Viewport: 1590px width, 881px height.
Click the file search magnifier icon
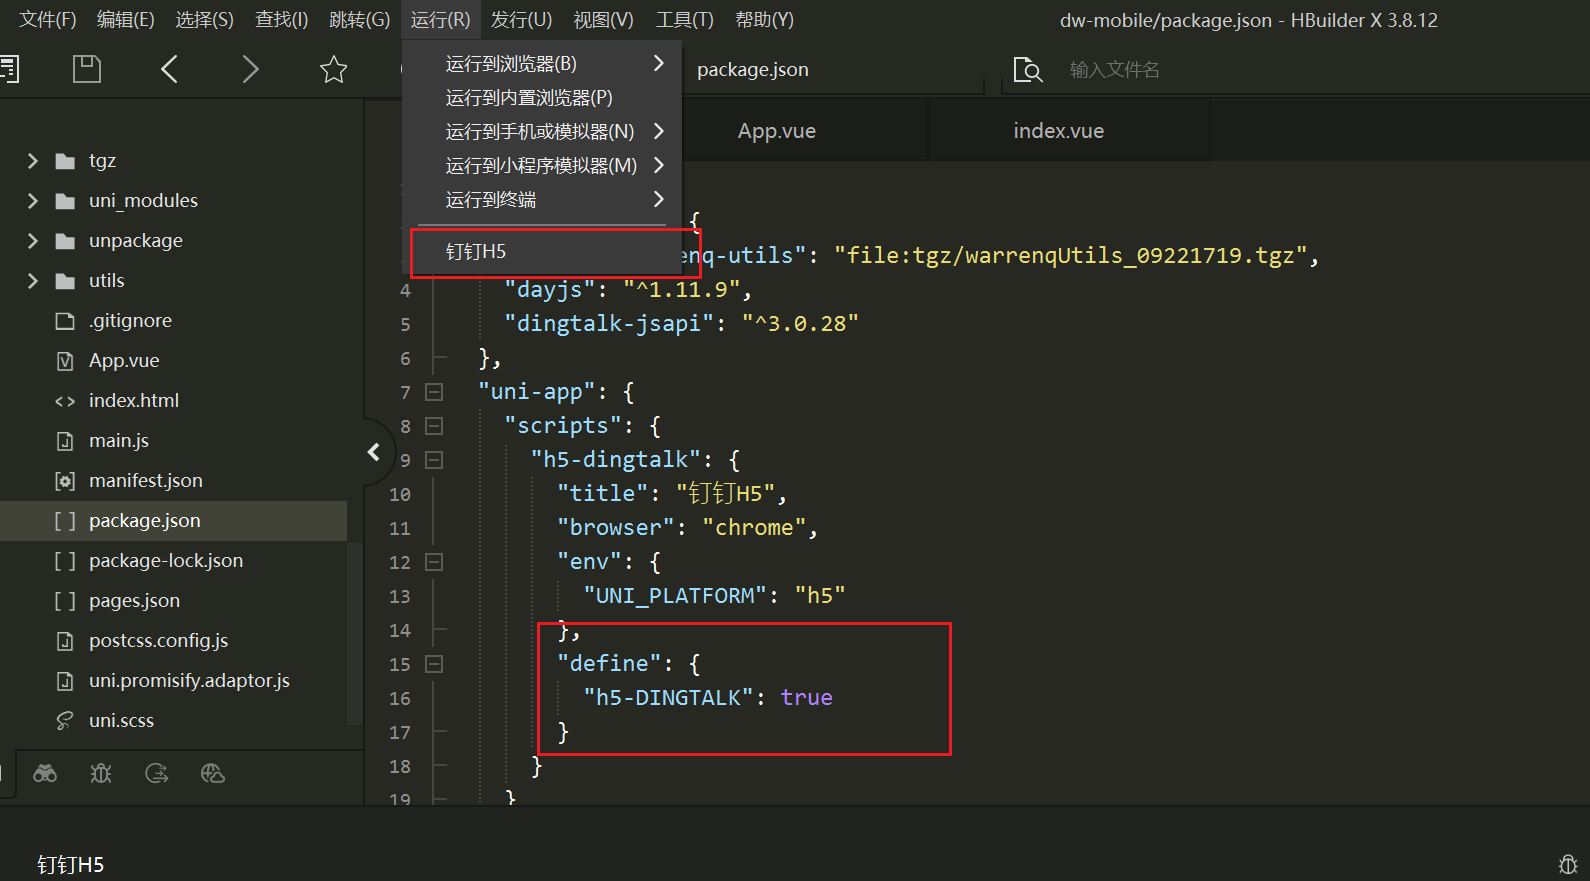click(x=1027, y=69)
